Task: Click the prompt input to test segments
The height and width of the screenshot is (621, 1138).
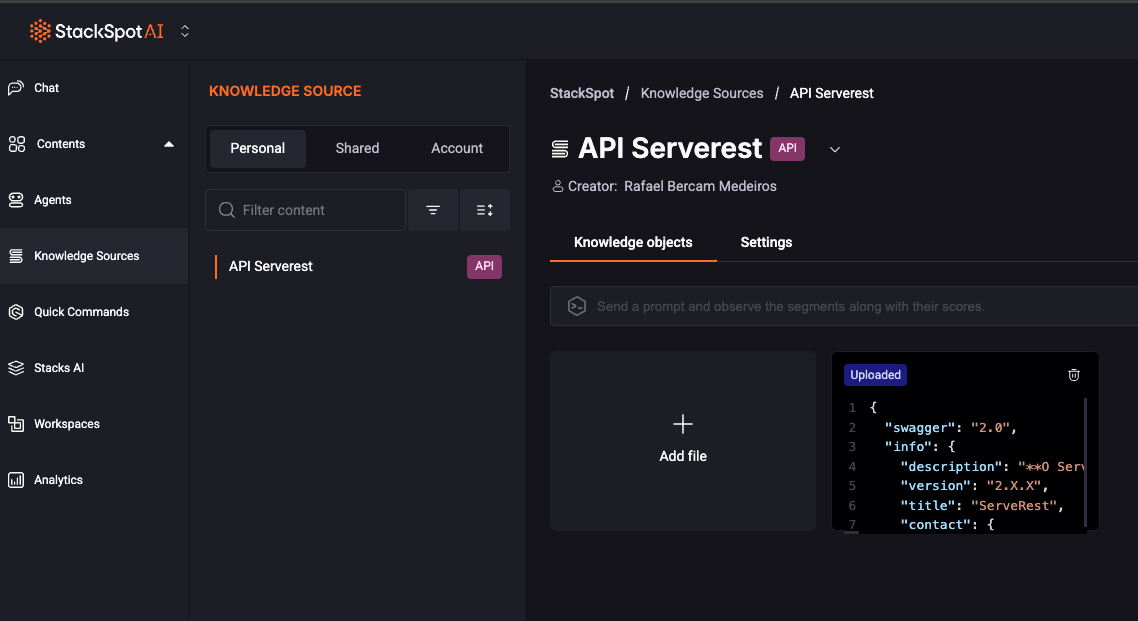Action: [x=844, y=306]
